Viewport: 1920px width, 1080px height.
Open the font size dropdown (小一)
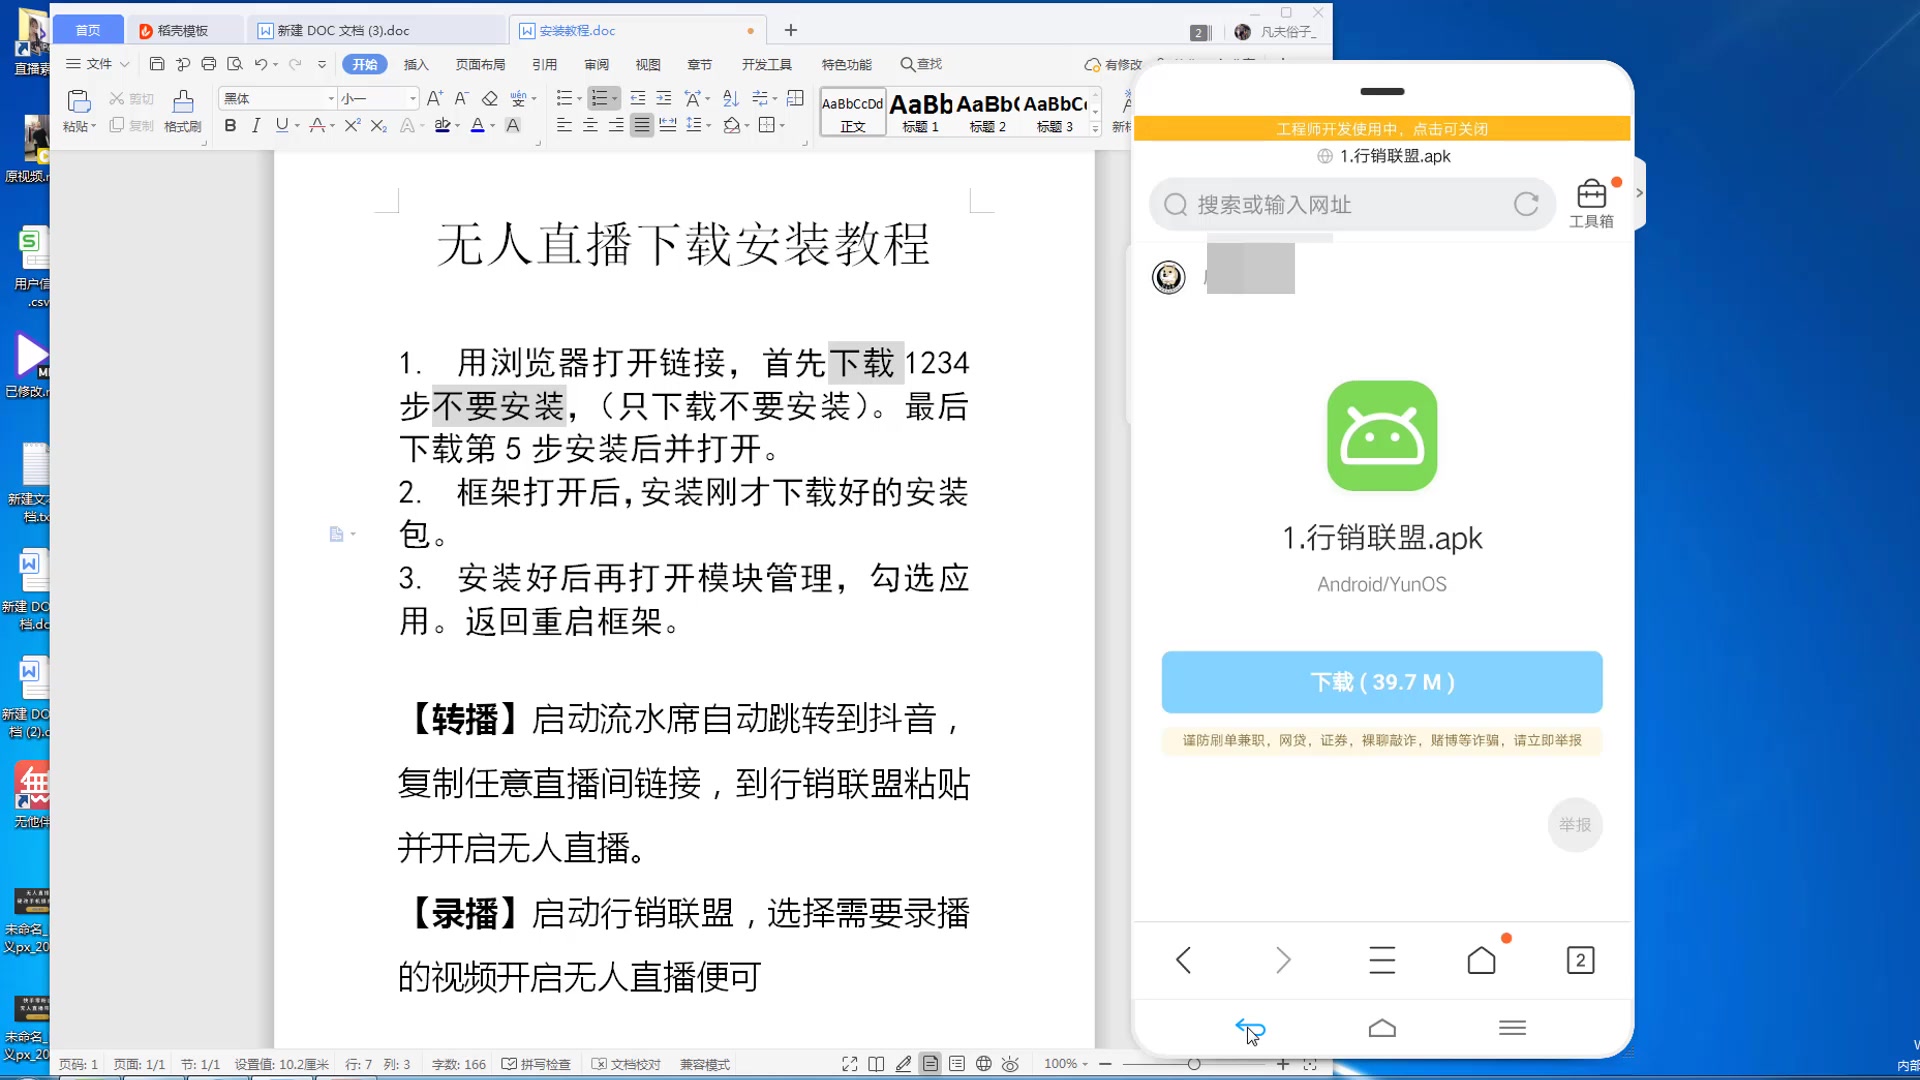pos(412,98)
